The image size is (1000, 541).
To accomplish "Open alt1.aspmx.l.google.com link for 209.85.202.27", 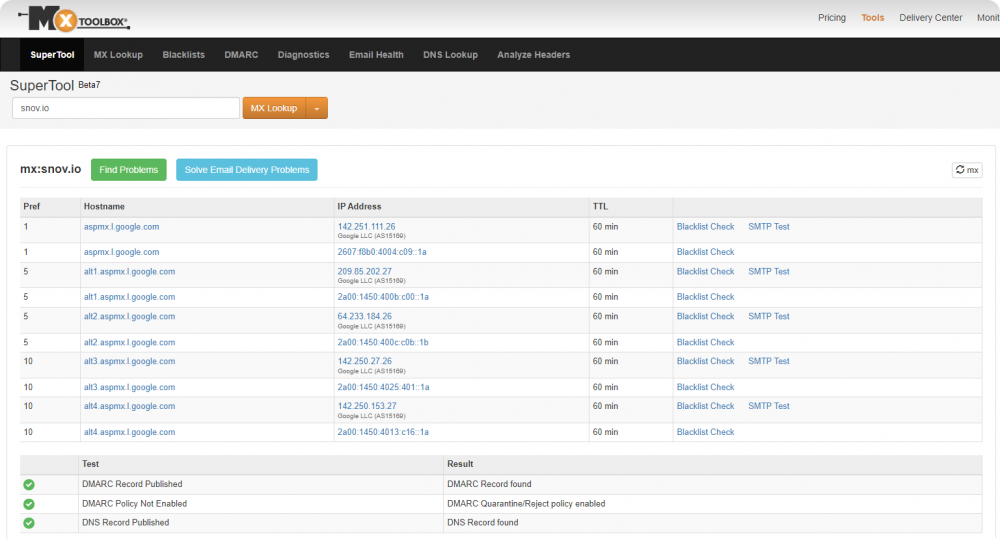I will (x=129, y=272).
